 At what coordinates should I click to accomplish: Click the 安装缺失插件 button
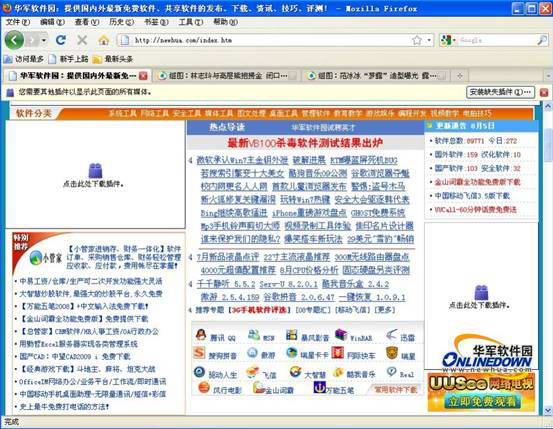click(500, 92)
